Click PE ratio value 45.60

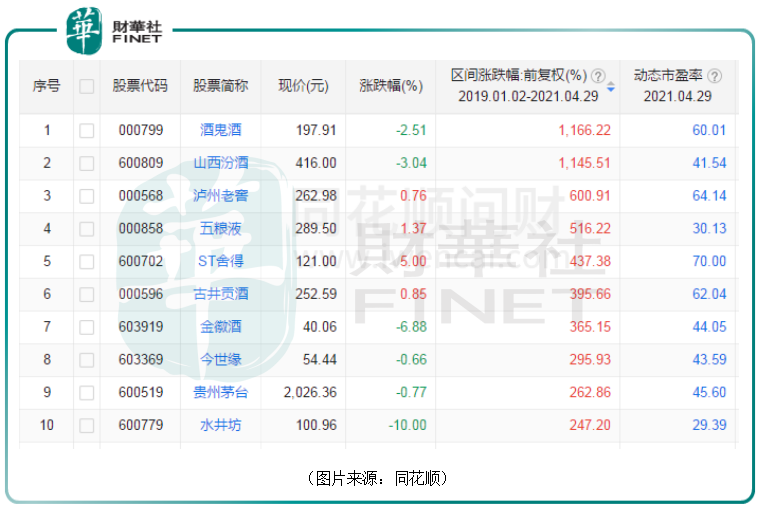(709, 393)
